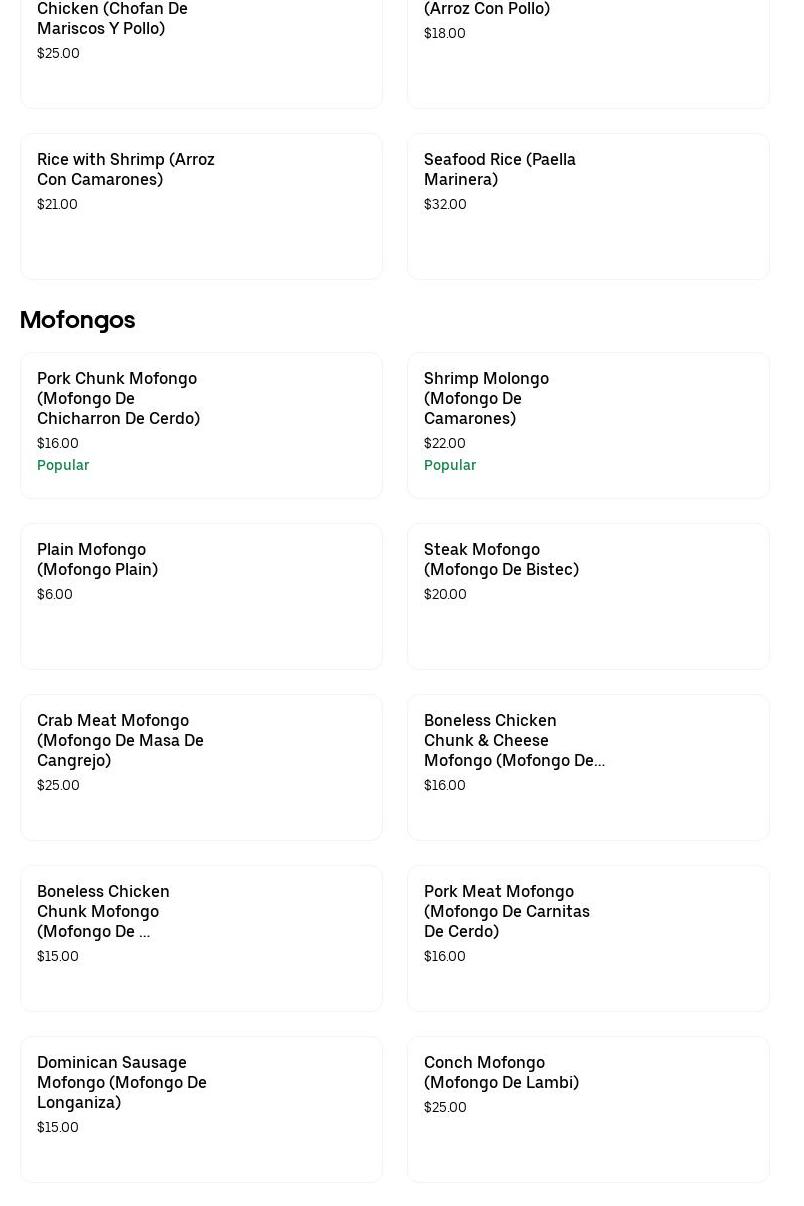Open the Pork Chunk Mofongo item
This screenshot has height=1206, width=804.
pyautogui.click(x=201, y=424)
